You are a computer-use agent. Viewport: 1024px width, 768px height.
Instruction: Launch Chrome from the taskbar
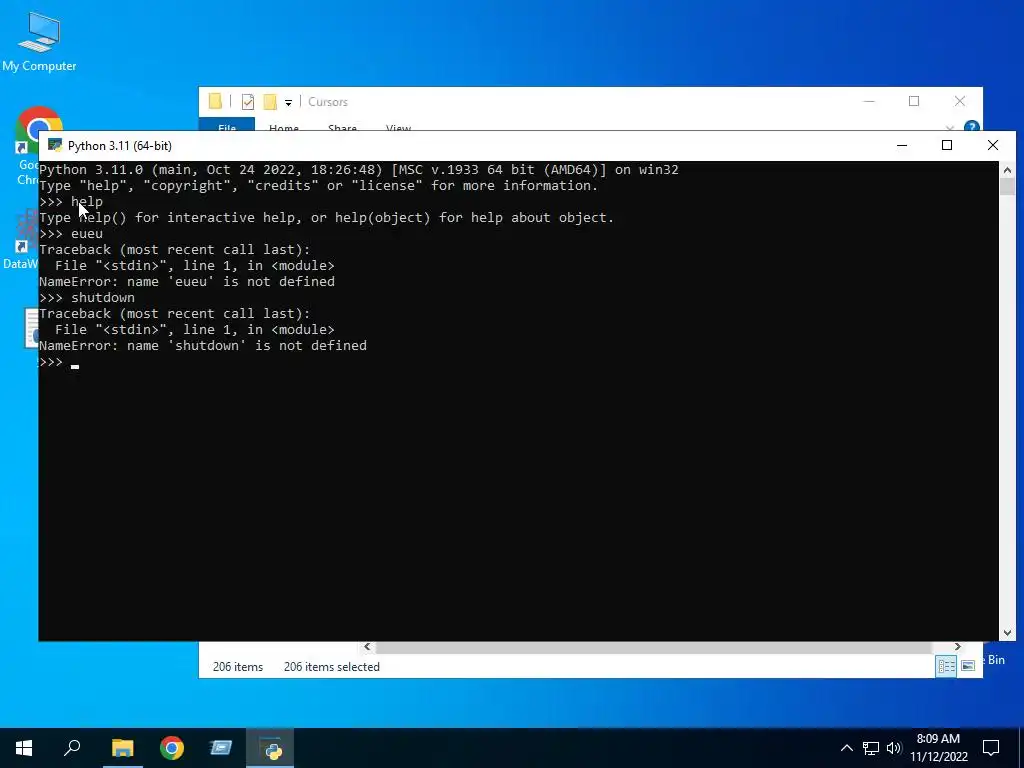click(172, 748)
